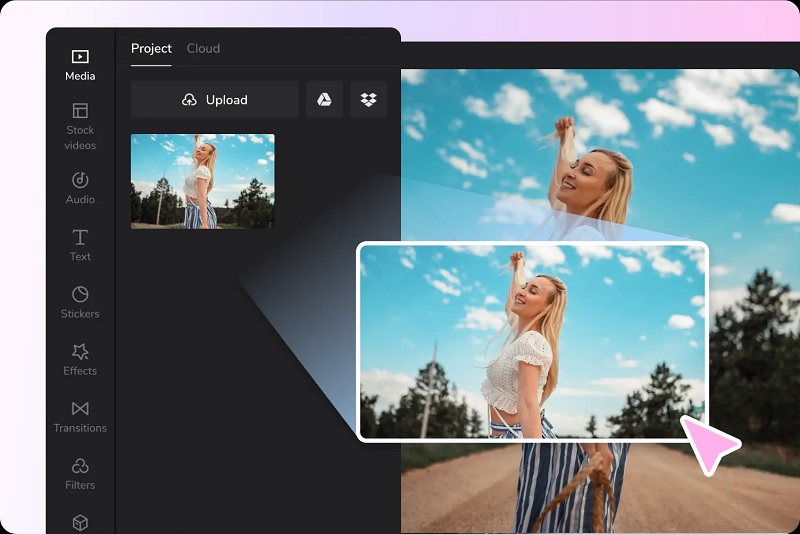This screenshot has width=800, height=534.
Task: Select the Effects star icon
Action: [80, 351]
